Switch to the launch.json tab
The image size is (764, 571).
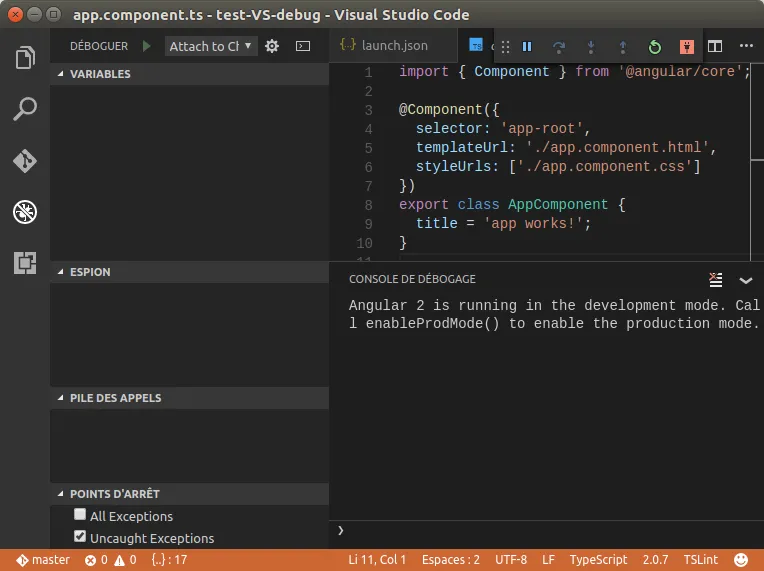394,46
